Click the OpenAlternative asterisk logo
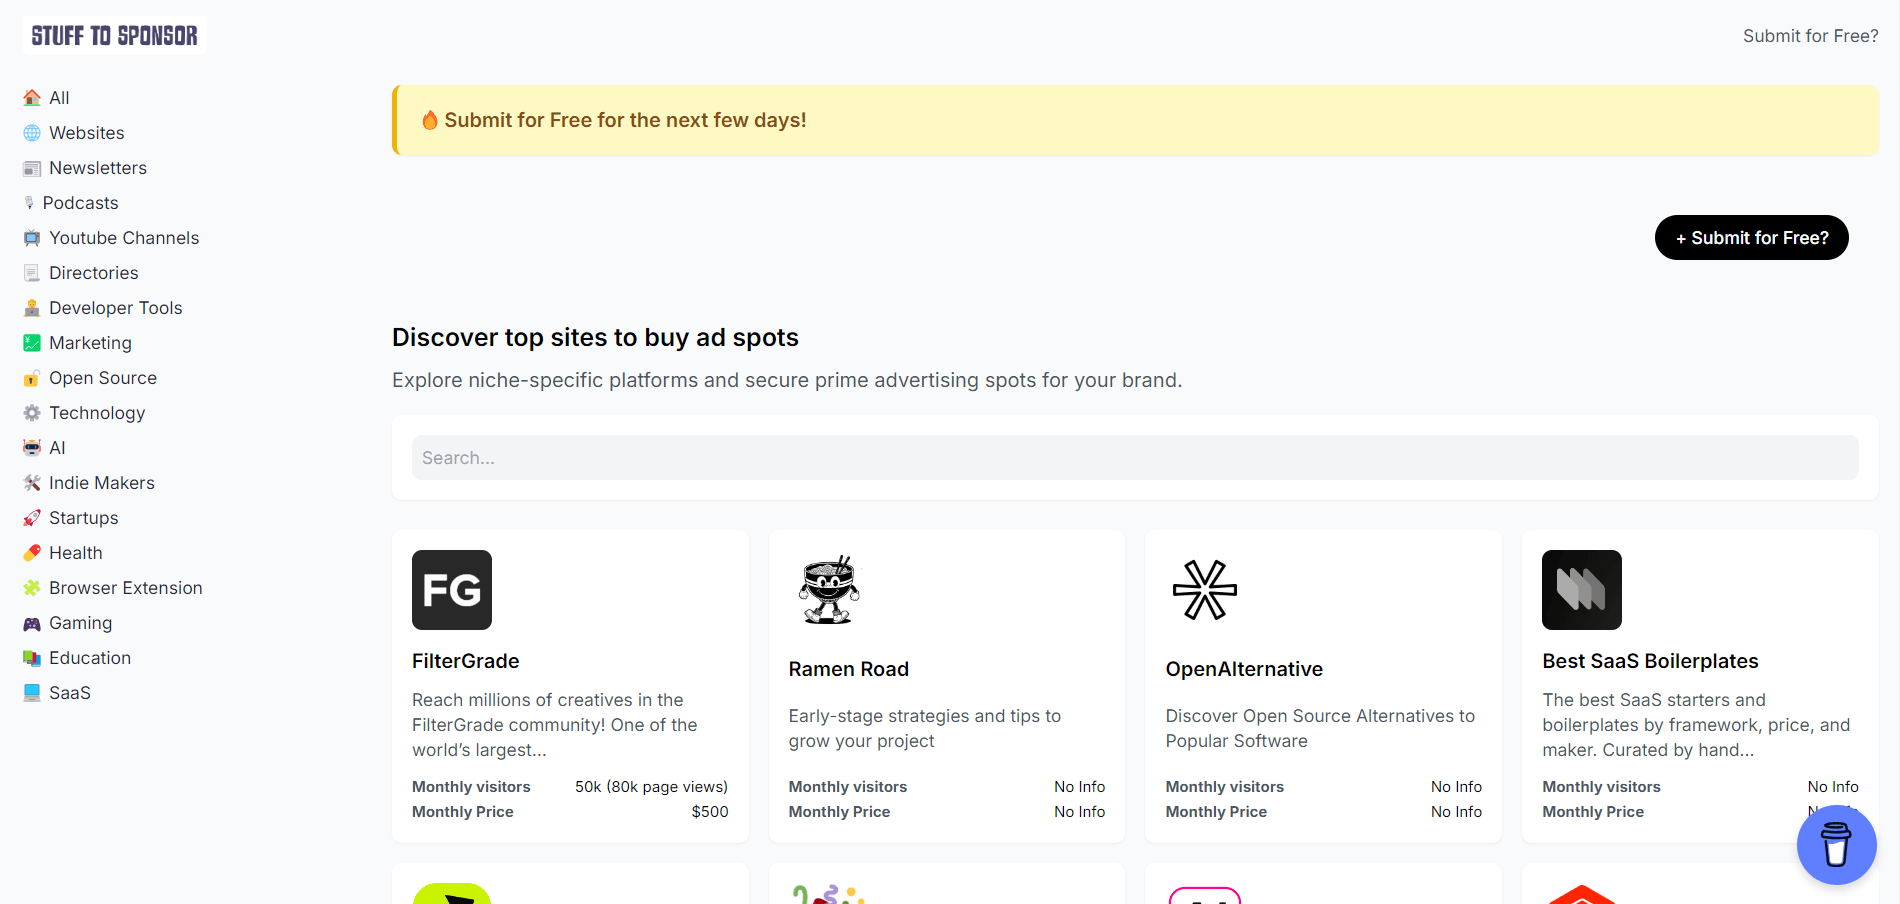 pos(1204,590)
